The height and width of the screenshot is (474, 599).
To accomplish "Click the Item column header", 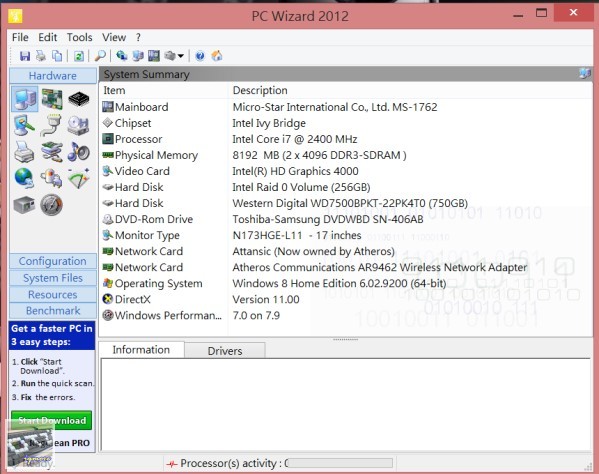I will [x=164, y=91].
